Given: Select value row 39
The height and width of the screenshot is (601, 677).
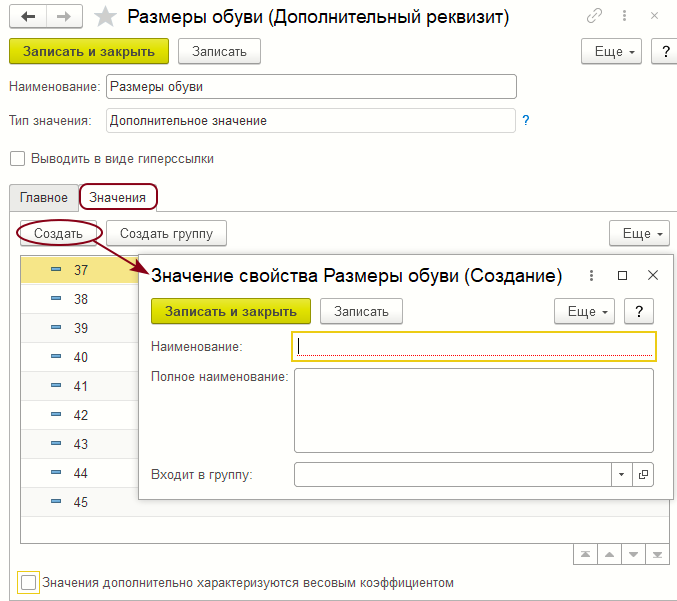Looking at the screenshot, I should [x=80, y=328].
